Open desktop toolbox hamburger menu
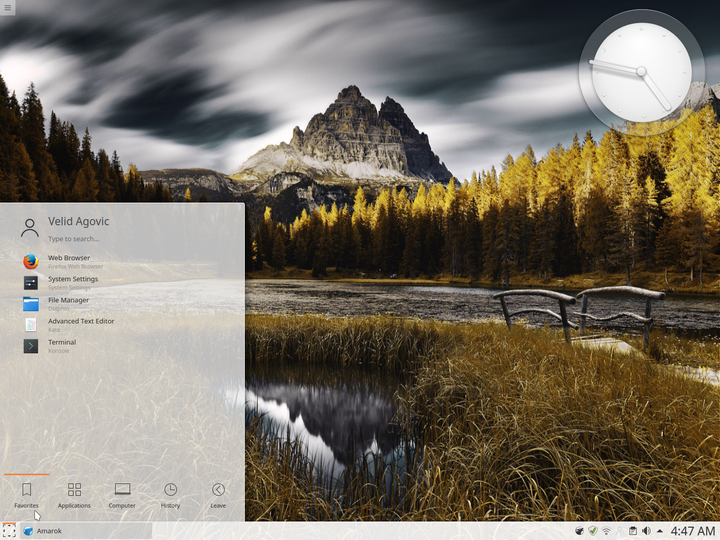Viewport: 720px width, 540px height. pyautogui.click(x=7, y=7)
